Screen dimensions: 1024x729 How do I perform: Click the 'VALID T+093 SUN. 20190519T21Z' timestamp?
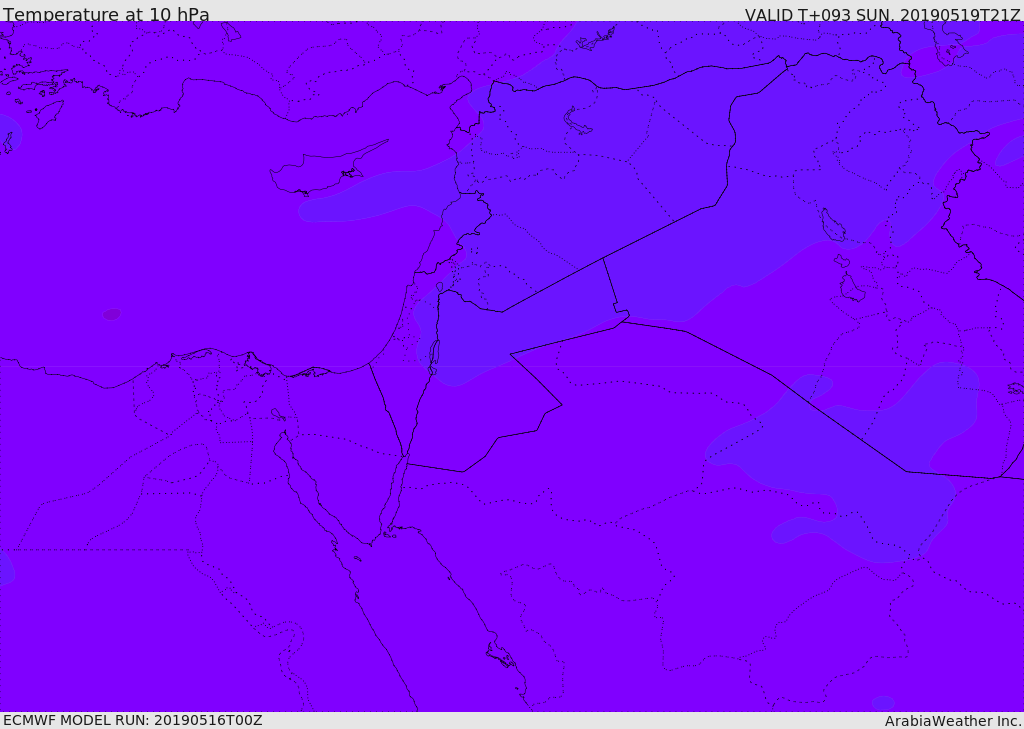882,15
